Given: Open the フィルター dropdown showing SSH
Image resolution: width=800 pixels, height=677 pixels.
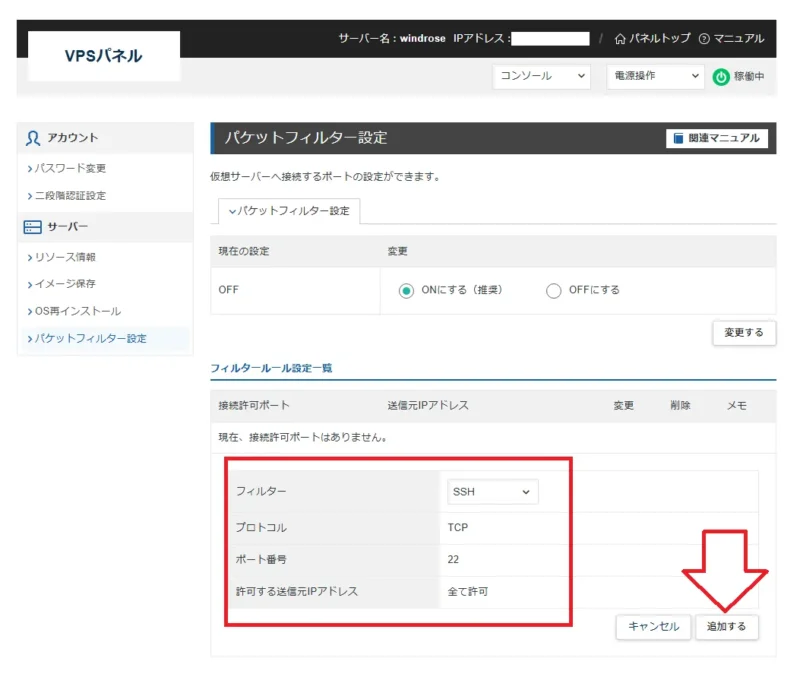Looking at the screenshot, I should (491, 491).
